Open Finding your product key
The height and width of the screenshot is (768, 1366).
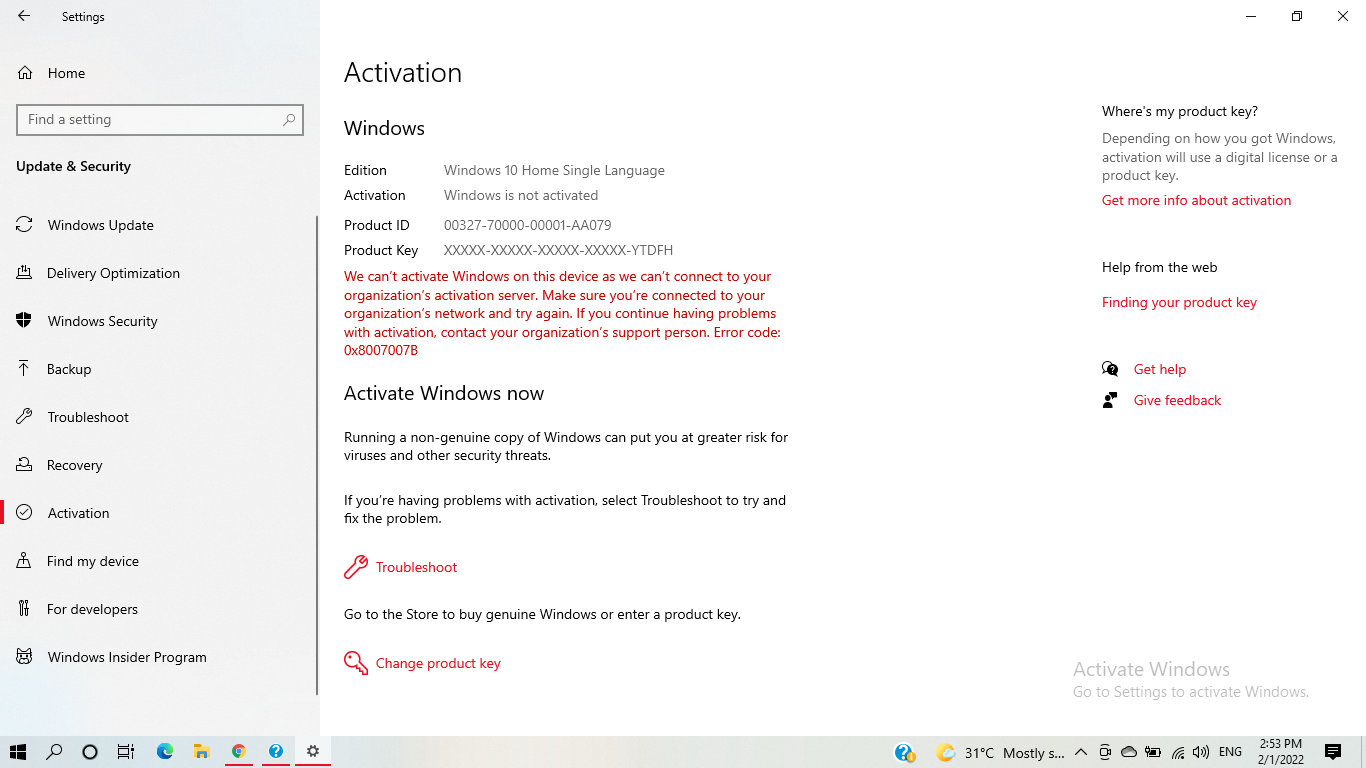[x=1179, y=302]
